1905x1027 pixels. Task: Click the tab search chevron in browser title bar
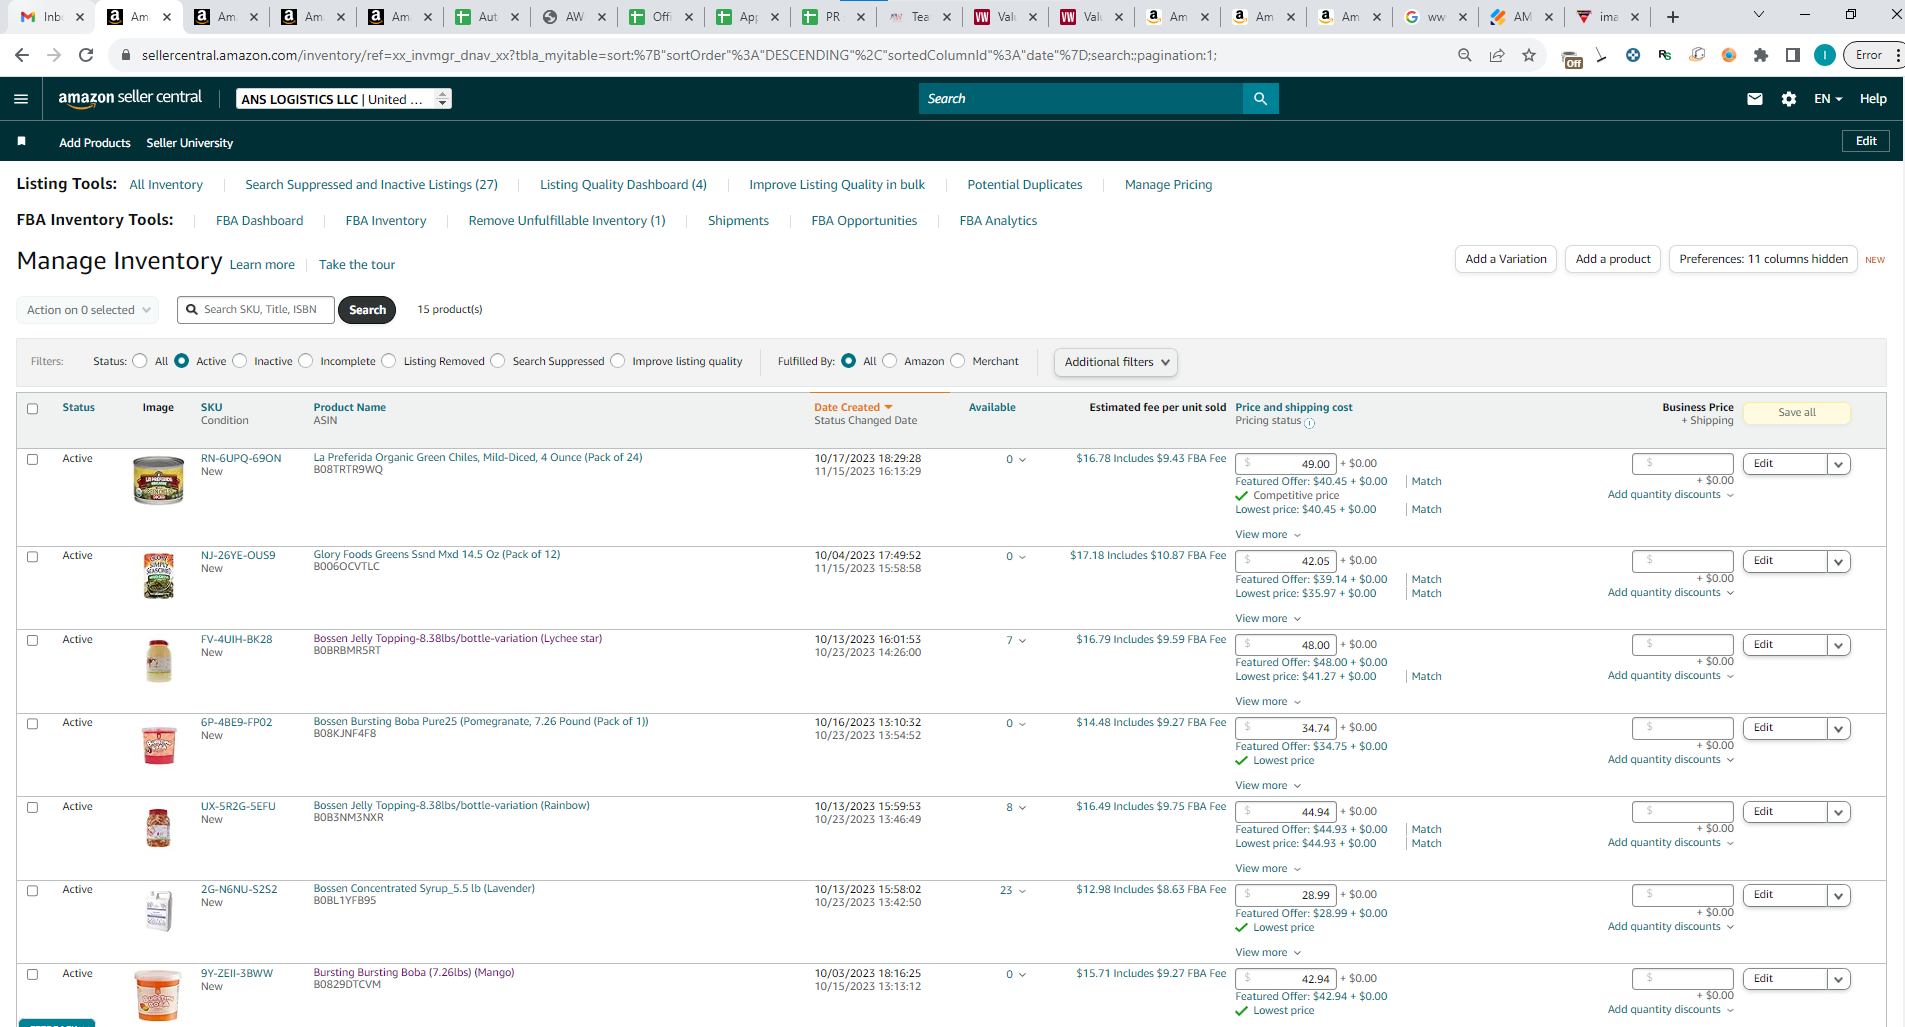coord(1759,15)
